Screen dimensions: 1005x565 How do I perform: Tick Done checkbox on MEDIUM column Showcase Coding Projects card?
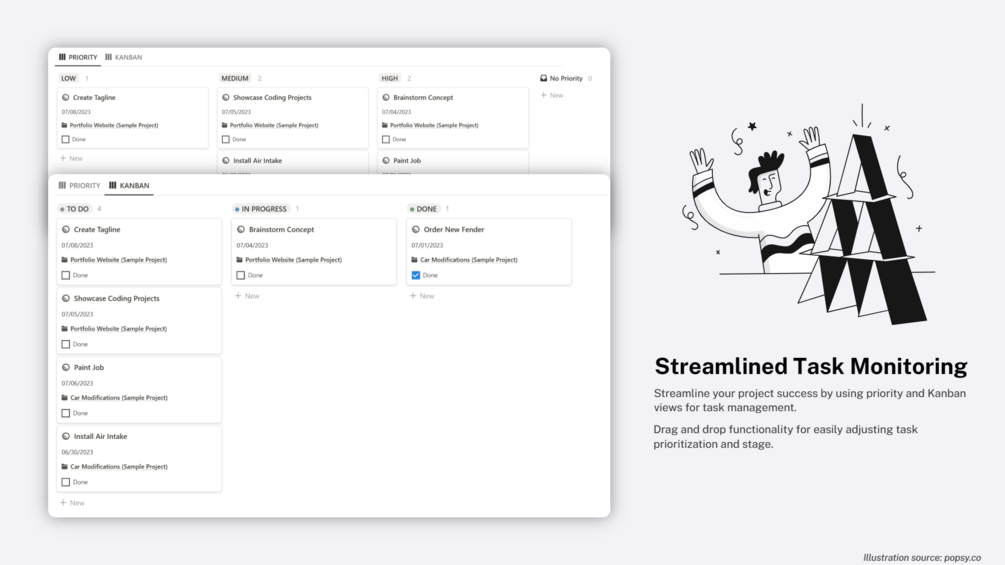click(x=226, y=139)
